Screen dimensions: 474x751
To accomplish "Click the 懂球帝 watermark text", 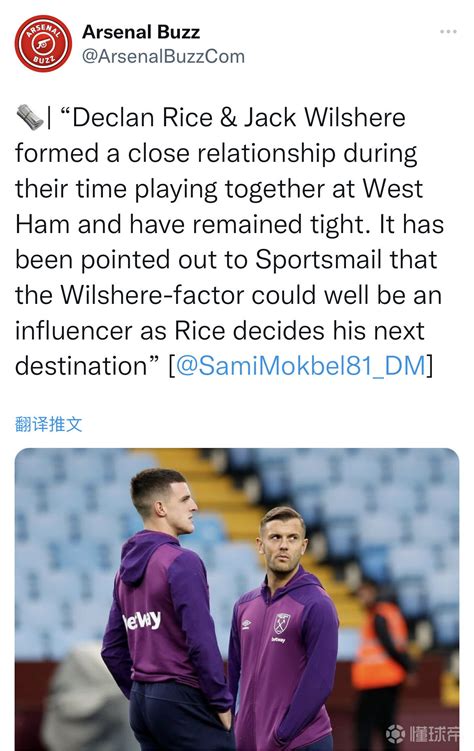I will coord(434,734).
